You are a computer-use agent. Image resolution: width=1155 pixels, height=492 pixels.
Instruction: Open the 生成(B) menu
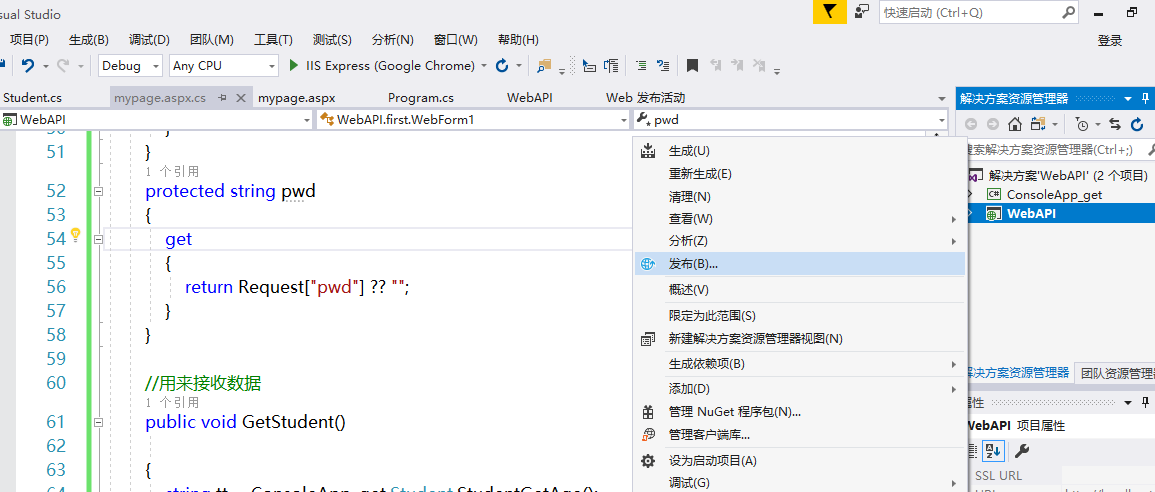click(x=88, y=40)
